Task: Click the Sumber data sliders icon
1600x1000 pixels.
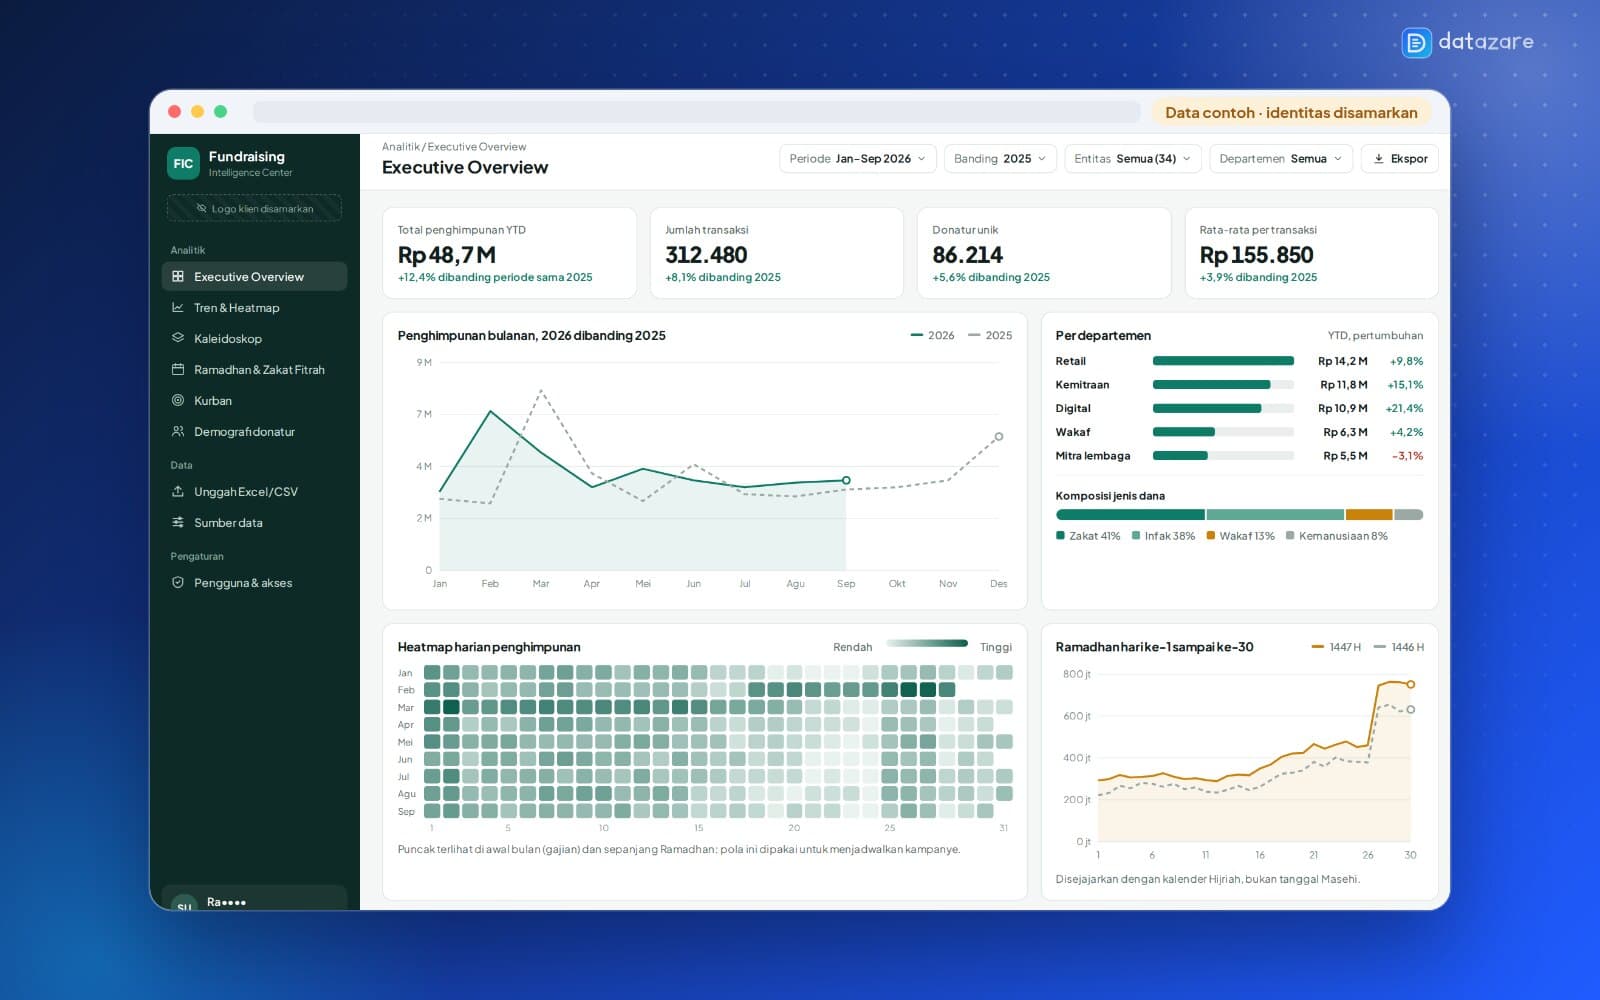Action: (178, 522)
